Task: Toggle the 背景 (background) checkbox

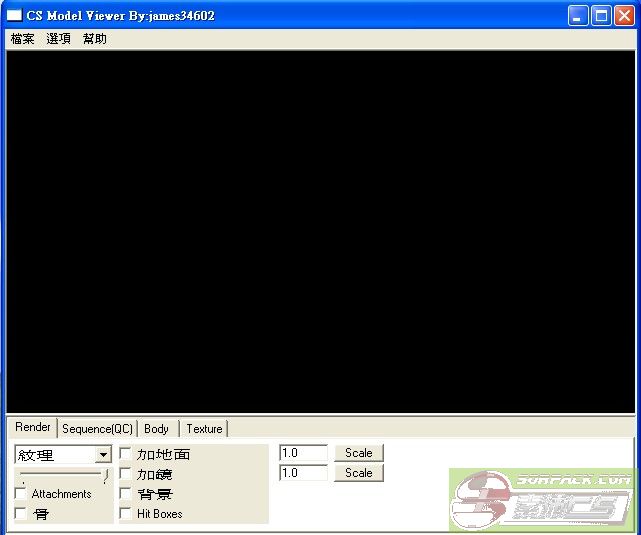Action: [x=125, y=494]
